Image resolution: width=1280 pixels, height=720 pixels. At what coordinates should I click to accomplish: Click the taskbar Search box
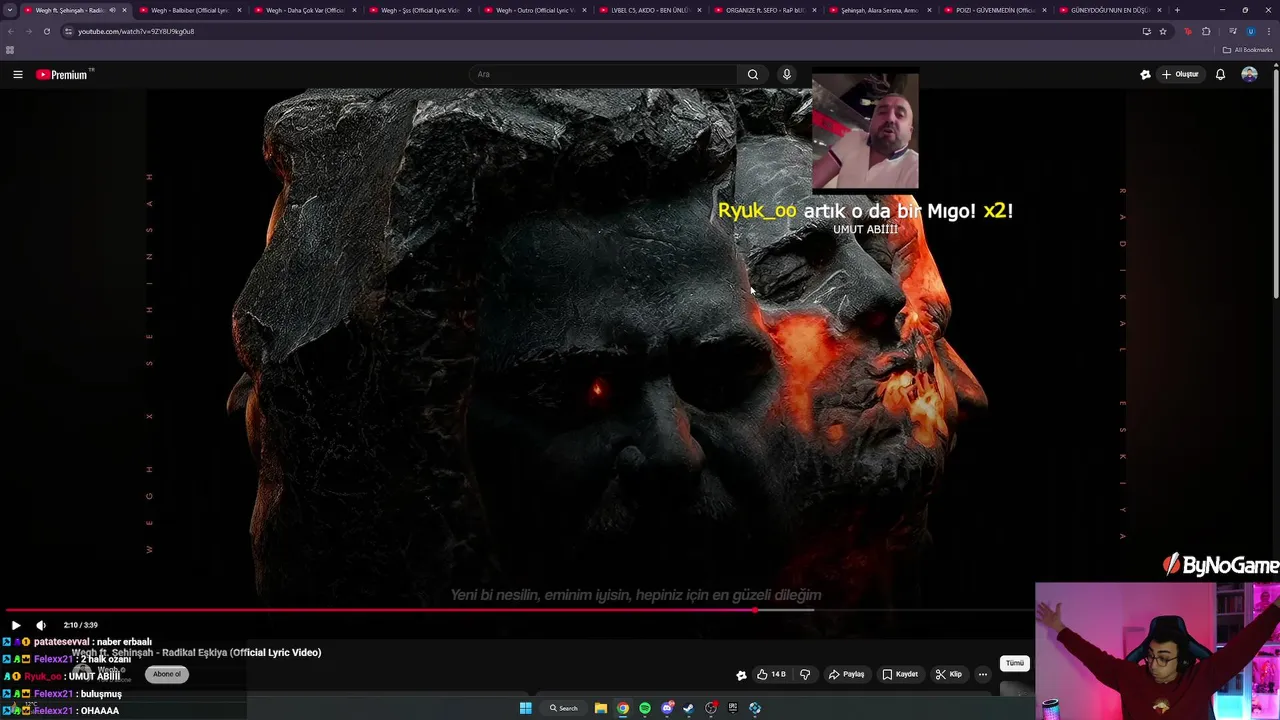[564, 708]
